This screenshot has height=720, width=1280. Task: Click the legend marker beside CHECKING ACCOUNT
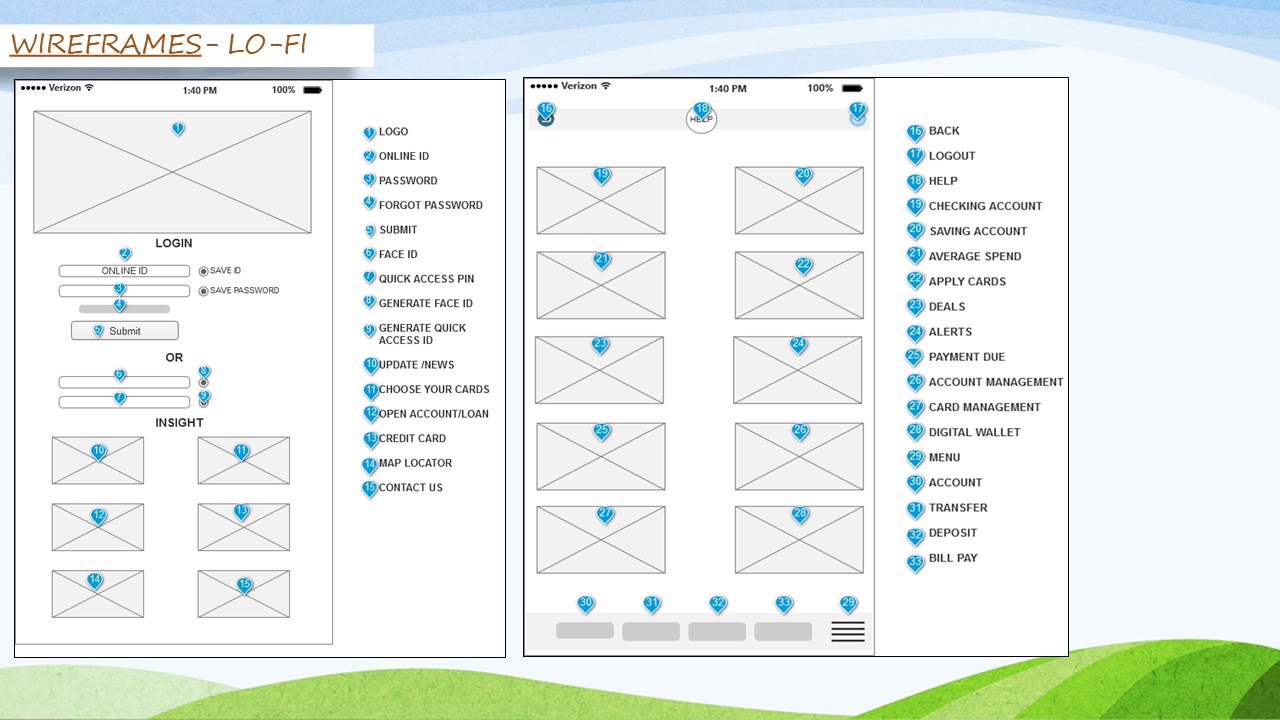[x=915, y=206]
